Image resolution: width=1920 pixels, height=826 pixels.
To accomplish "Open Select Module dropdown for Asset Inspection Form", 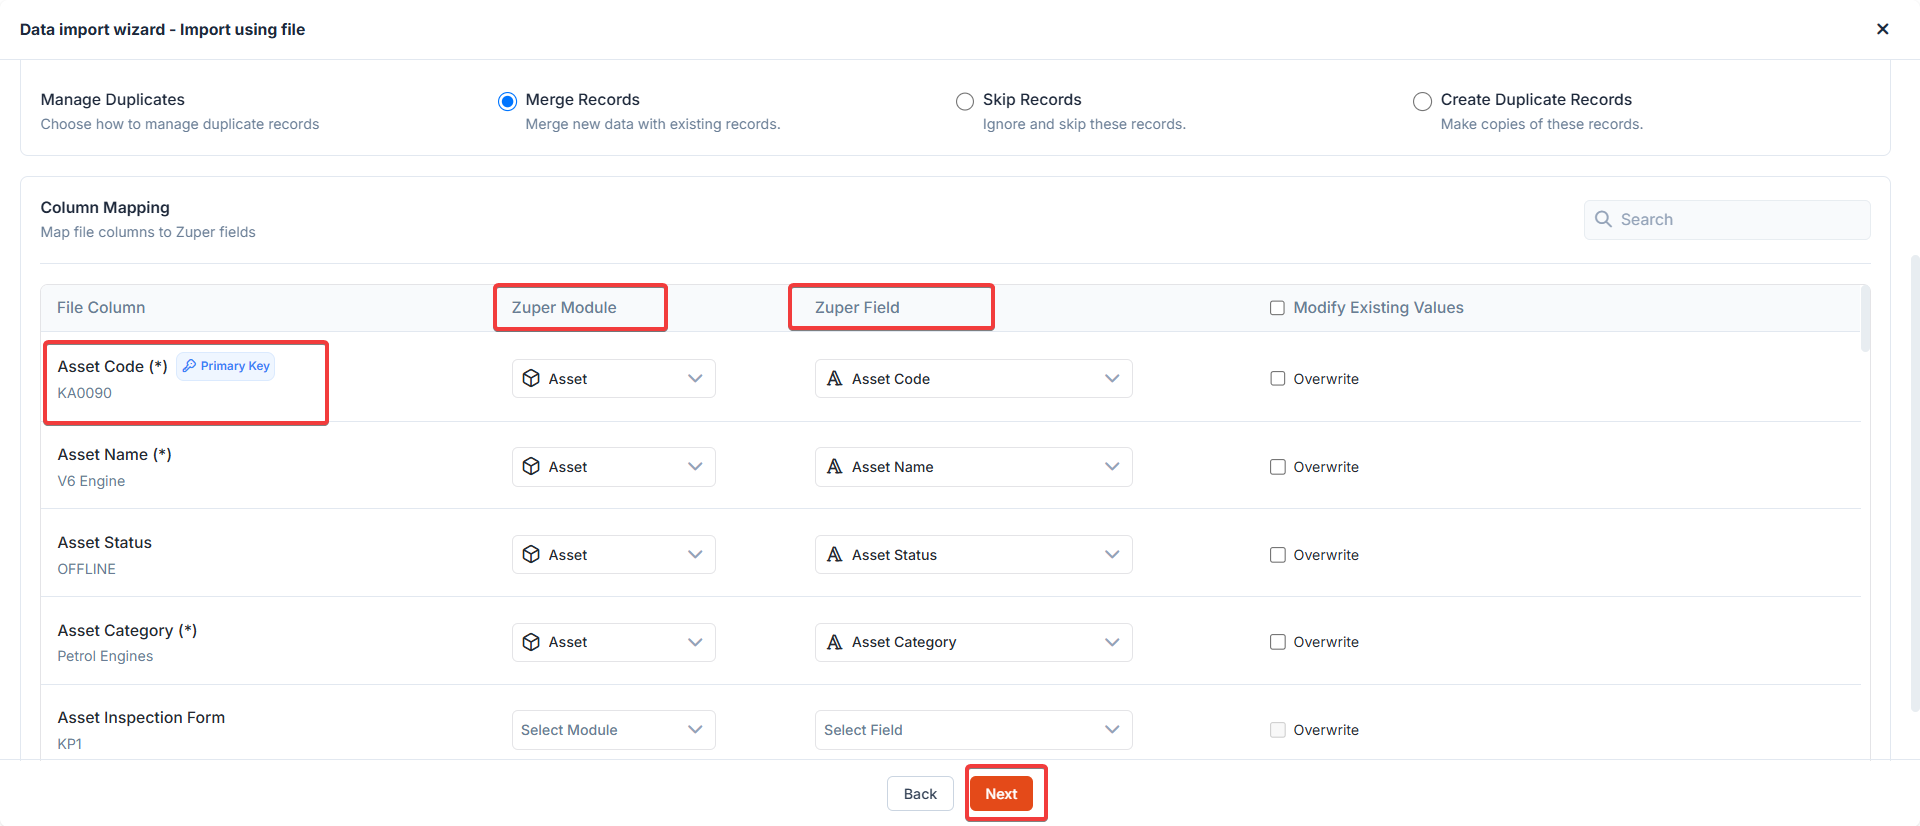I will pyautogui.click(x=613, y=730).
